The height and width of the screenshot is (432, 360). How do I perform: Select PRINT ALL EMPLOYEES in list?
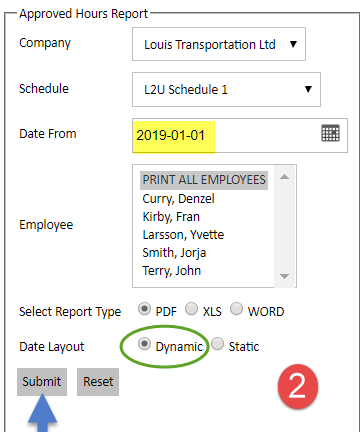pyautogui.click(x=204, y=180)
